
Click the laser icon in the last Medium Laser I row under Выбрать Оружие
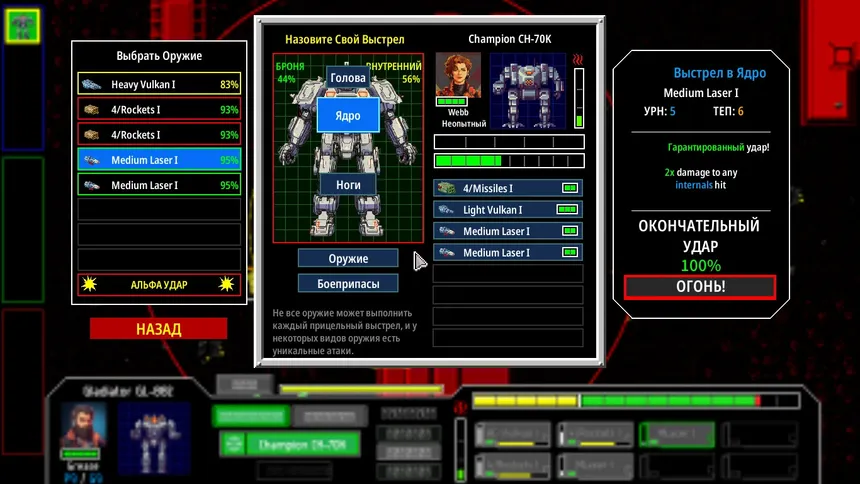coord(91,185)
